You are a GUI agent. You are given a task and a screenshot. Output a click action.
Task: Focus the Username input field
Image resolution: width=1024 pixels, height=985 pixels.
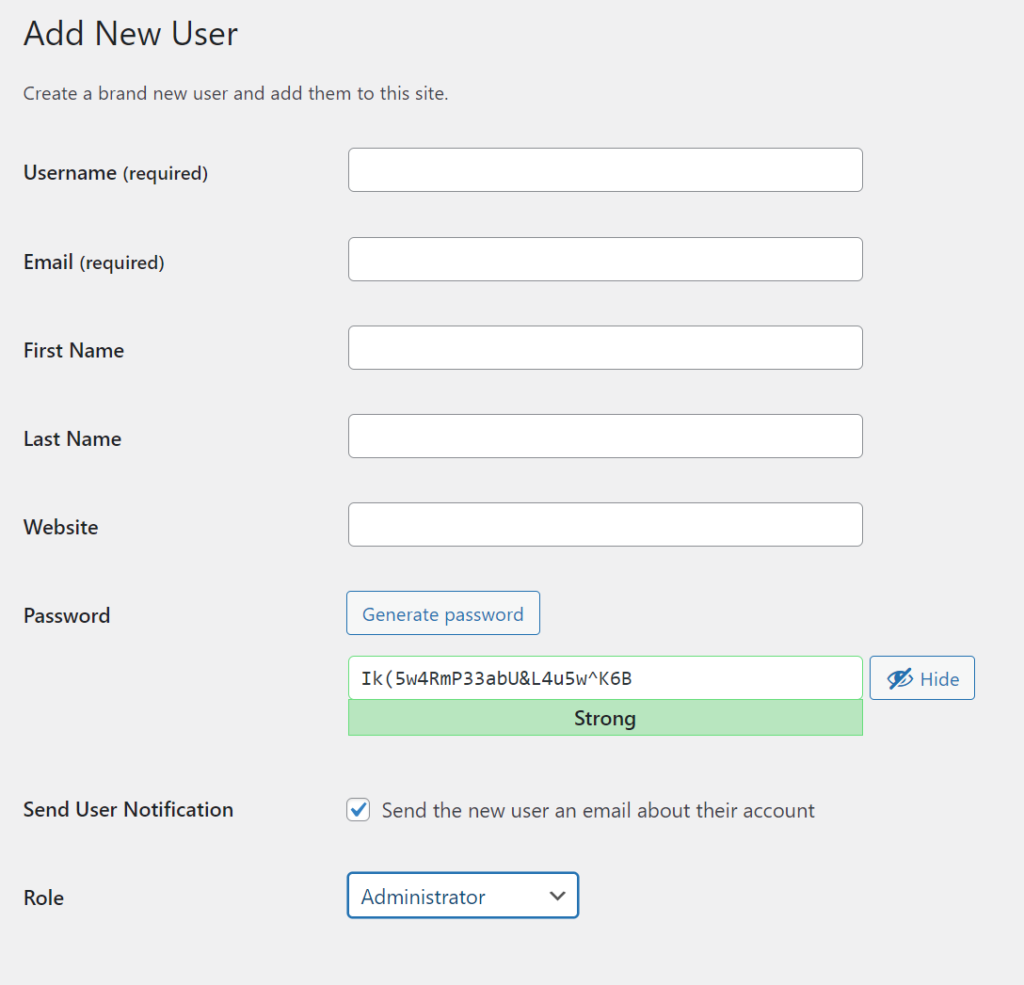(604, 171)
